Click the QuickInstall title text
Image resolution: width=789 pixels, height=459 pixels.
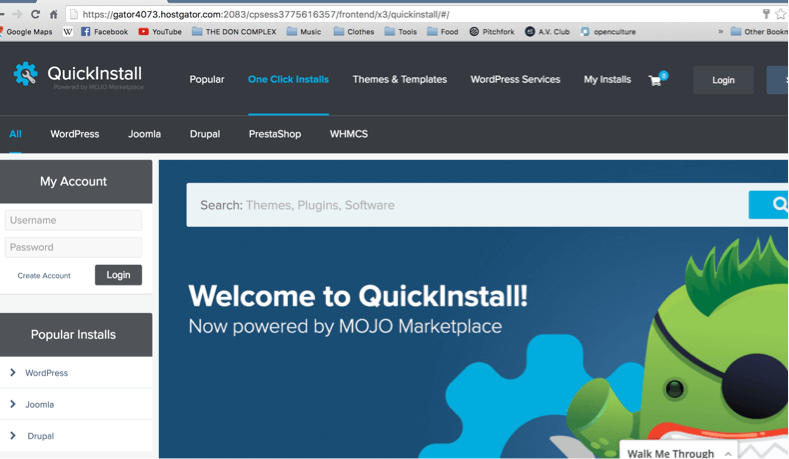pos(95,73)
